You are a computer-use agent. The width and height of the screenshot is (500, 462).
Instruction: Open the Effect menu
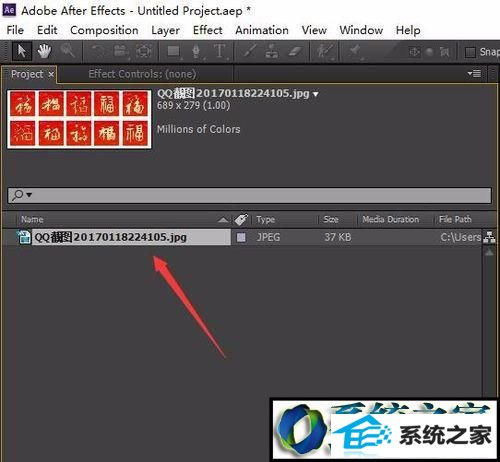(208, 30)
